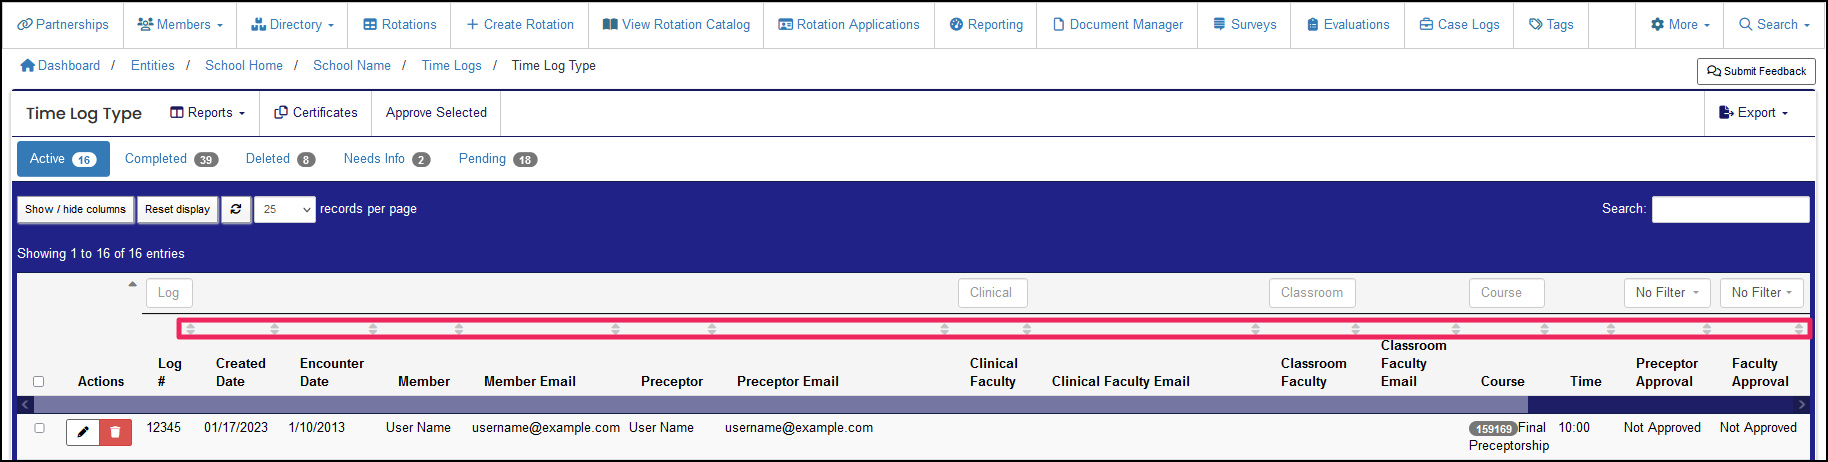
Task: Sort by Clinical Faculty Email column
Action: [x=1121, y=381]
